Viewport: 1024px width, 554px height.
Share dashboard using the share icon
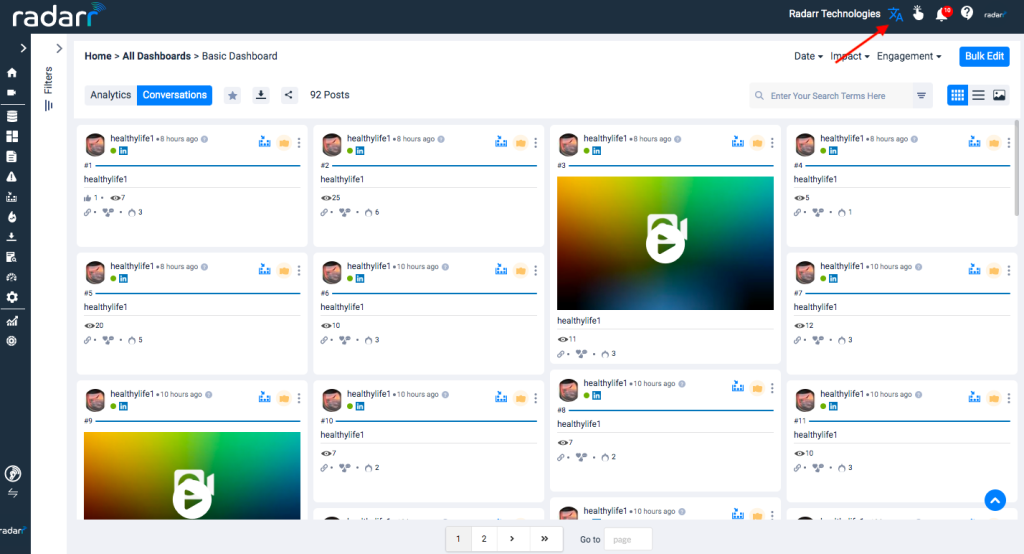point(289,95)
